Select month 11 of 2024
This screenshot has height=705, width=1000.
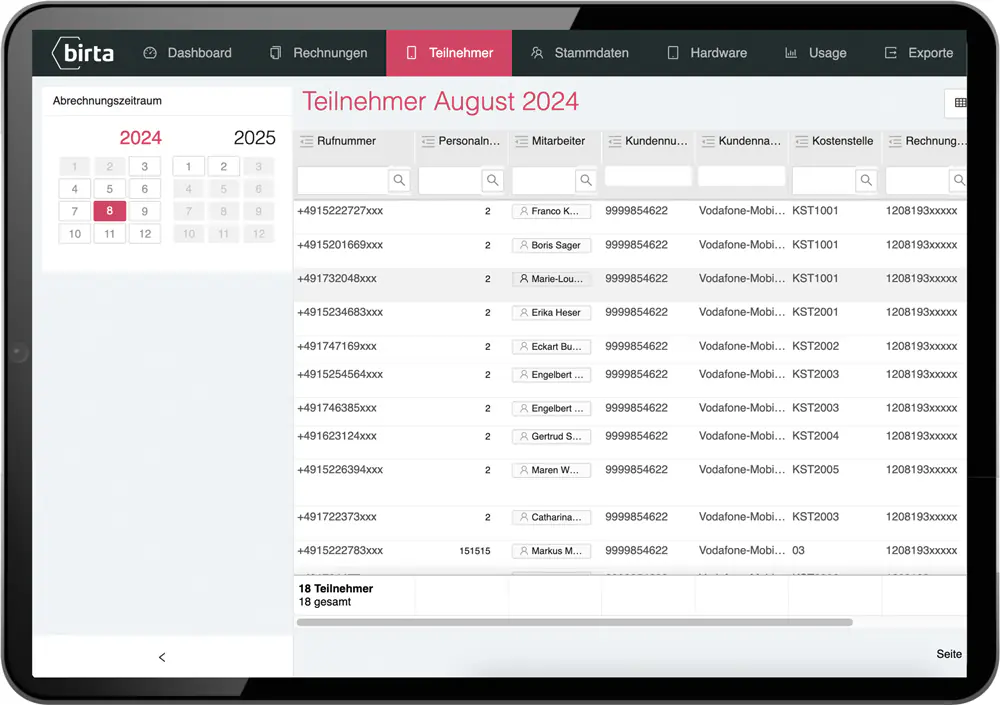tap(110, 234)
